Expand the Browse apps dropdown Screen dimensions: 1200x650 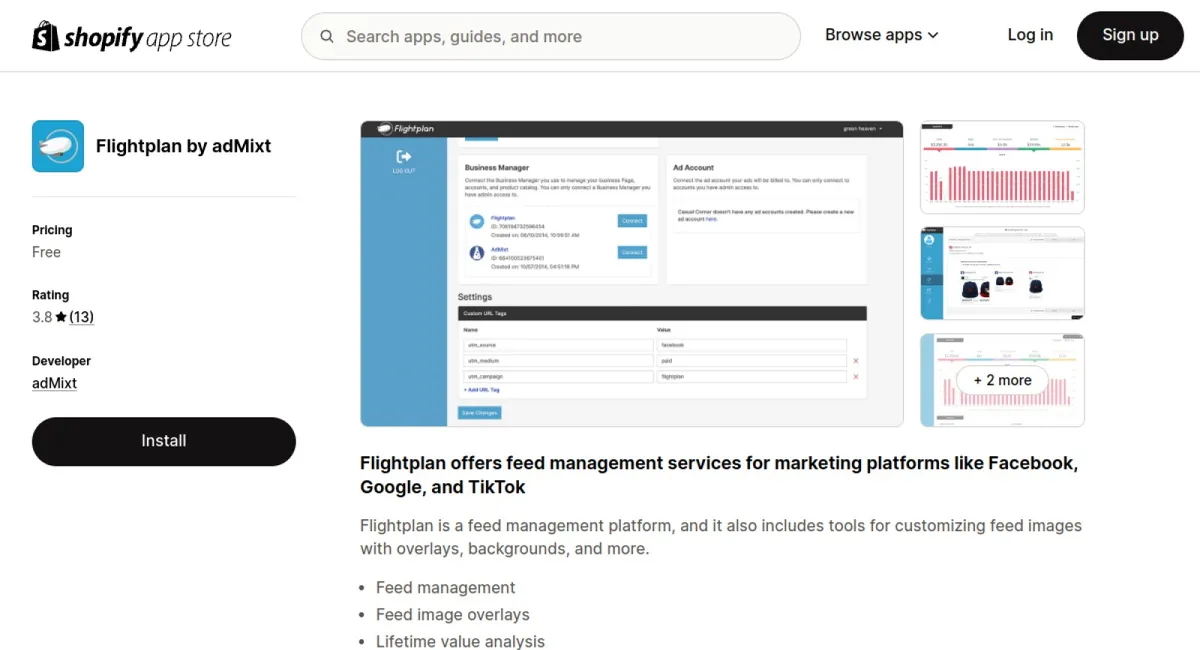[882, 35]
